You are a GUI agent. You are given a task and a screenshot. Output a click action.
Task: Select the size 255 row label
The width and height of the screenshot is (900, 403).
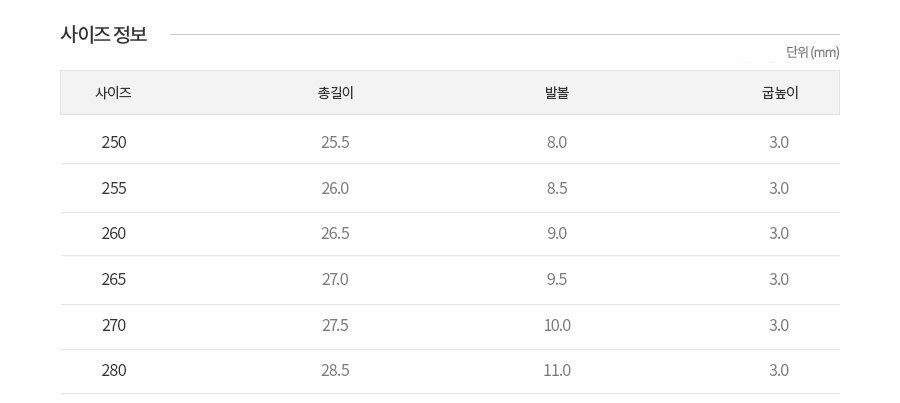tap(114, 188)
